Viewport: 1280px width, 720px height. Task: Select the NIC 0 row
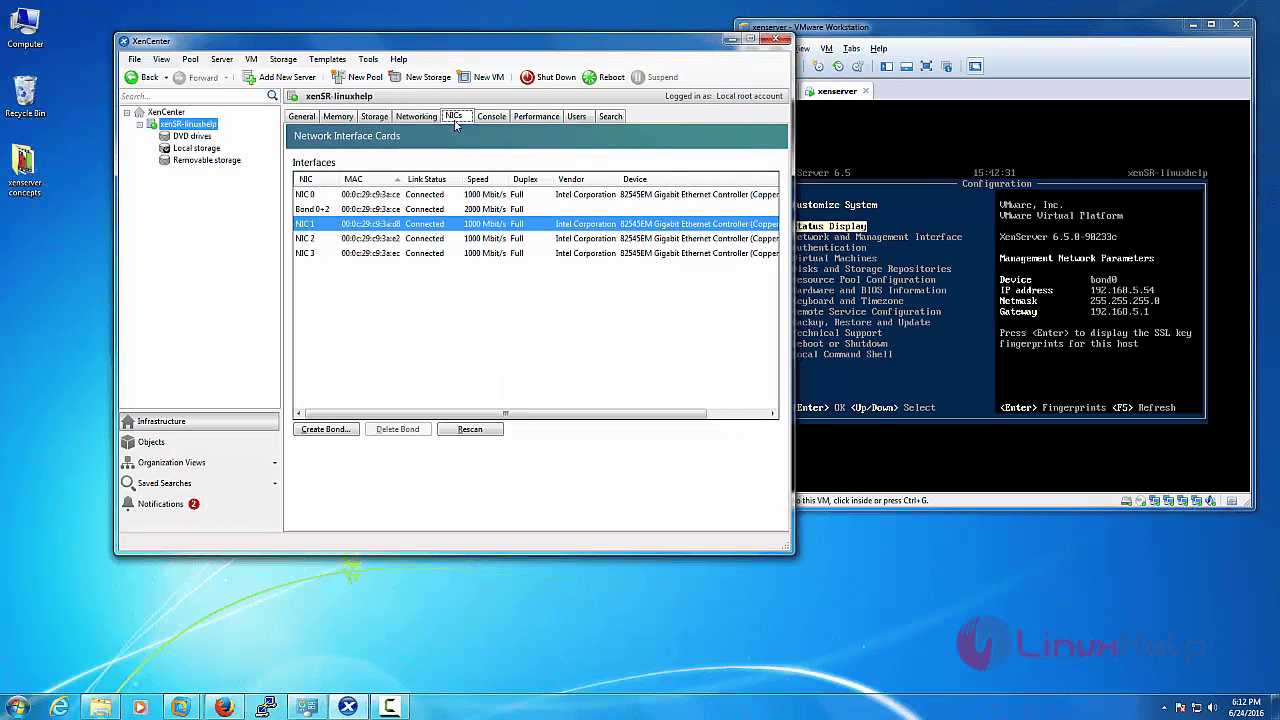coord(535,195)
